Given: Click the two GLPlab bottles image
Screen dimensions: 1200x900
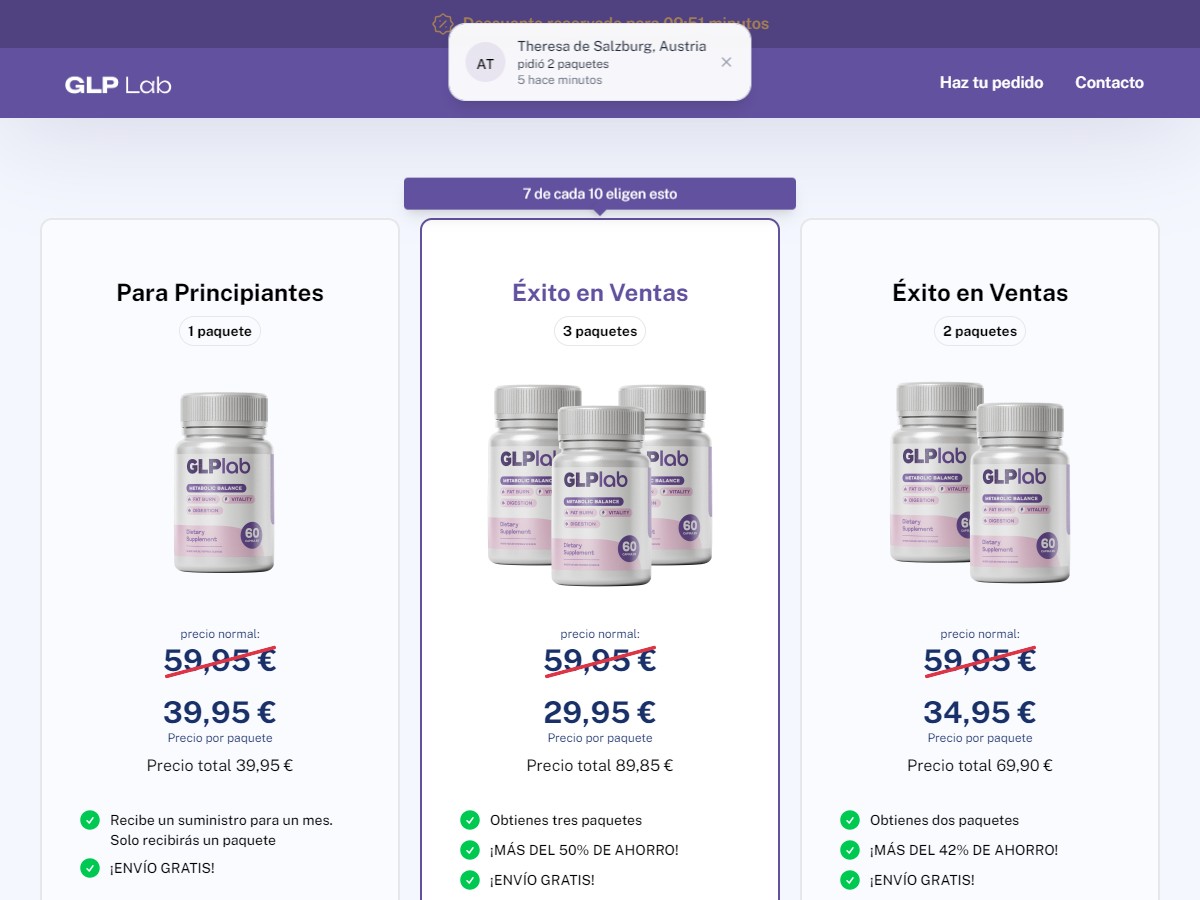Looking at the screenshot, I should point(982,483).
